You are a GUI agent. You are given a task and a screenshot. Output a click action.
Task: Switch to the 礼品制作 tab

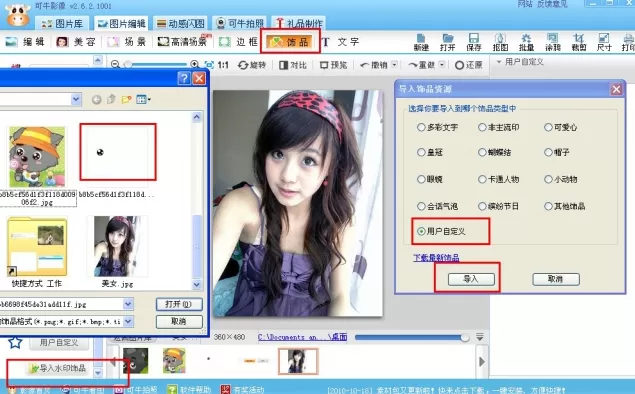pyautogui.click(x=299, y=23)
